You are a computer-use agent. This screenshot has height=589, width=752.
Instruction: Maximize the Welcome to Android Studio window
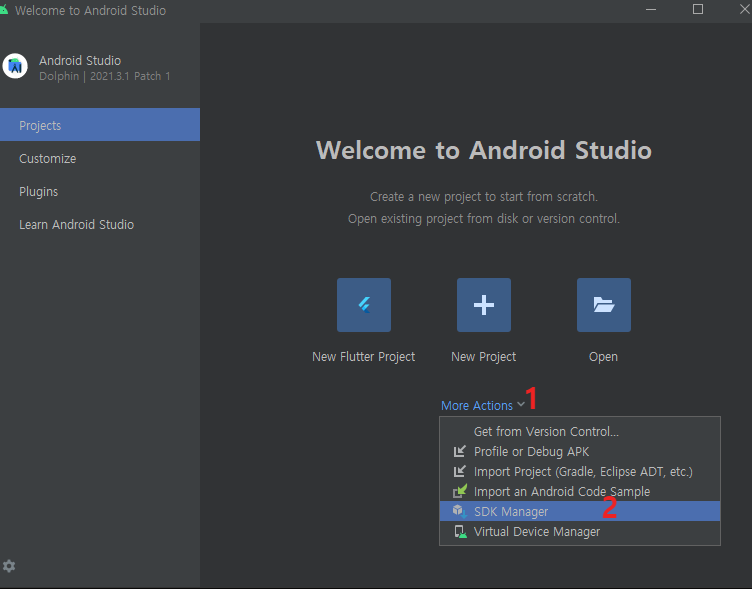698,10
